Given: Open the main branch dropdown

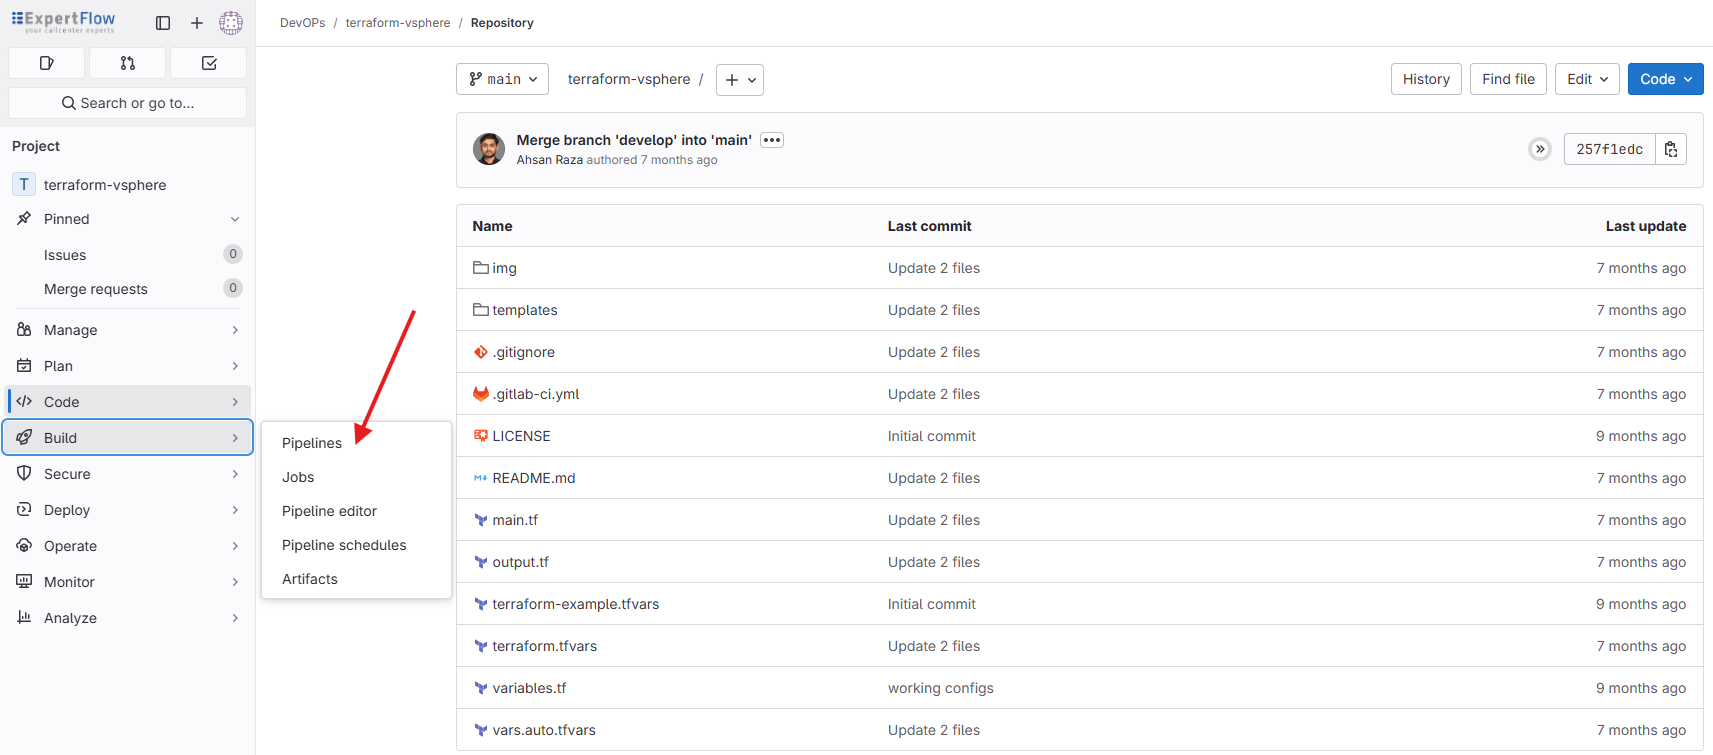Looking at the screenshot, I should (503, 79).
